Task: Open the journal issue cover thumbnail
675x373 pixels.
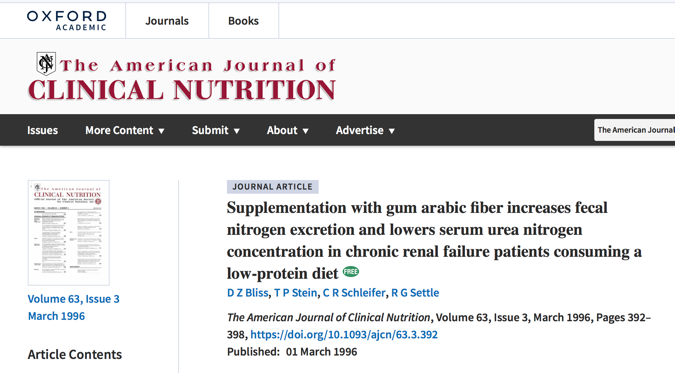Action: tap(69, 233)
